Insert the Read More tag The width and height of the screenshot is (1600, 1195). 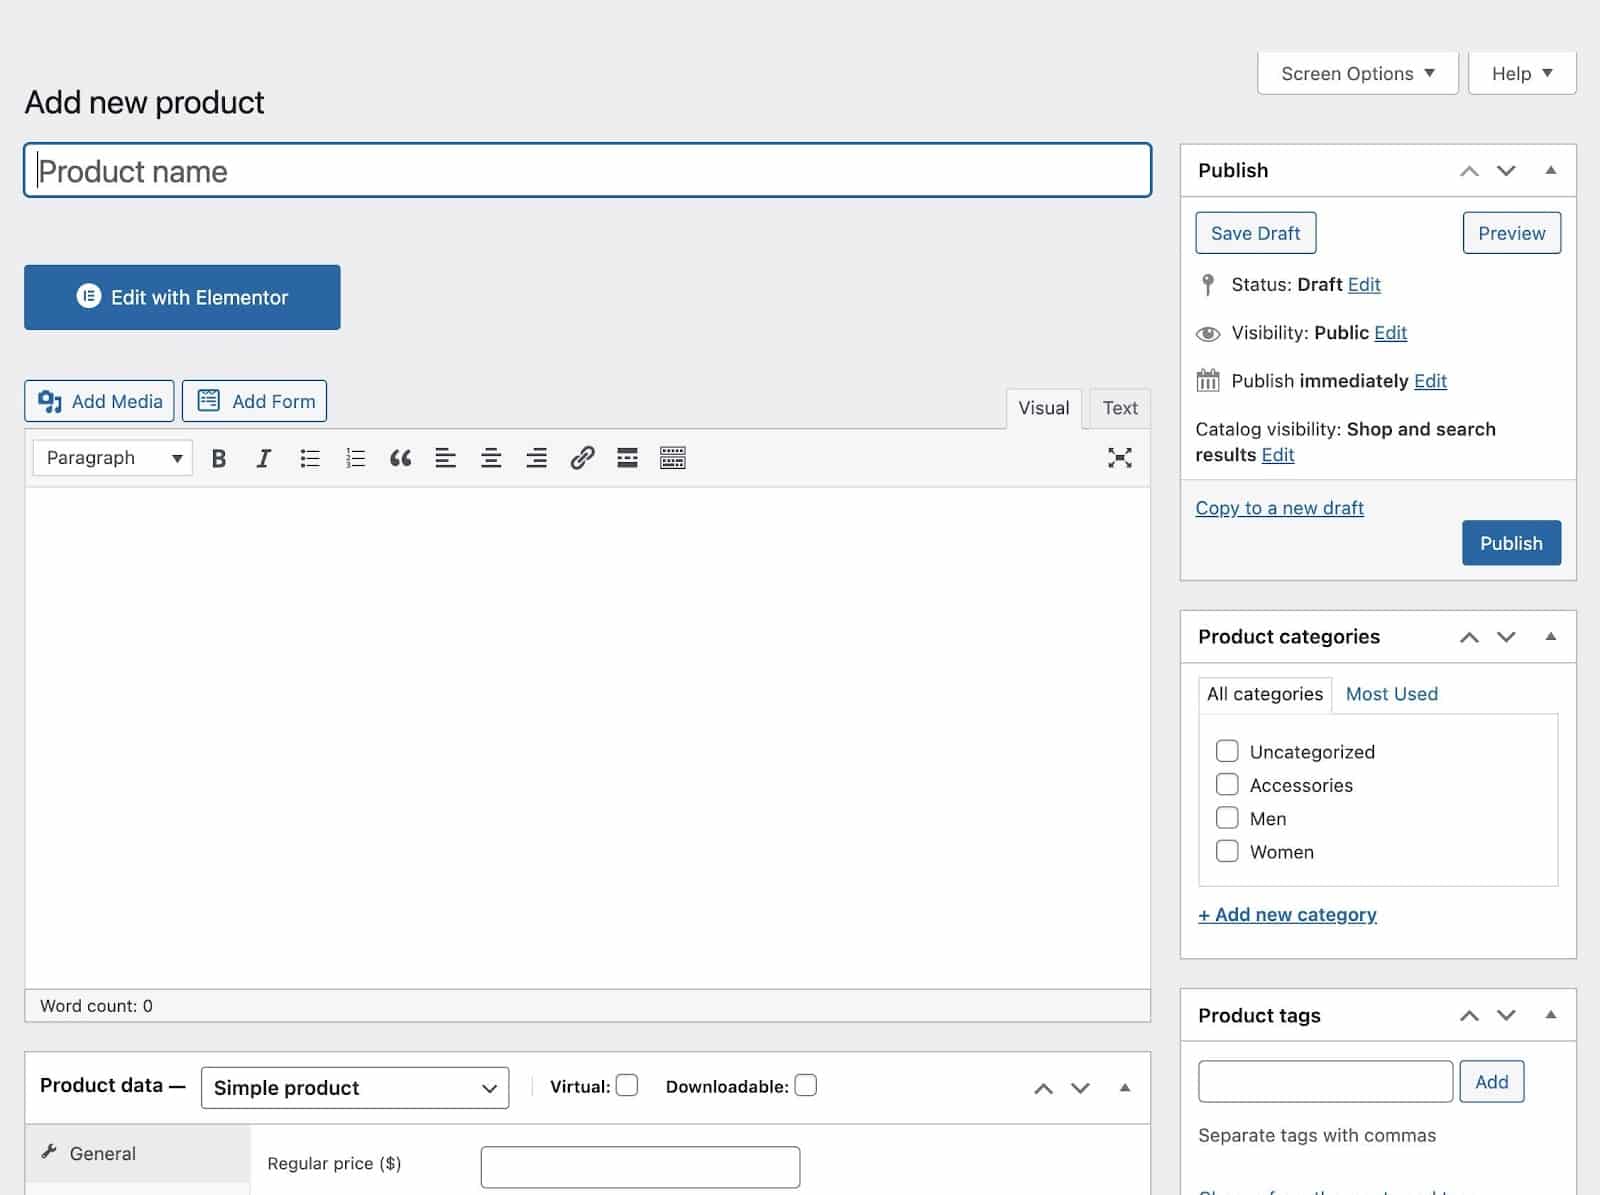(627, 458)
